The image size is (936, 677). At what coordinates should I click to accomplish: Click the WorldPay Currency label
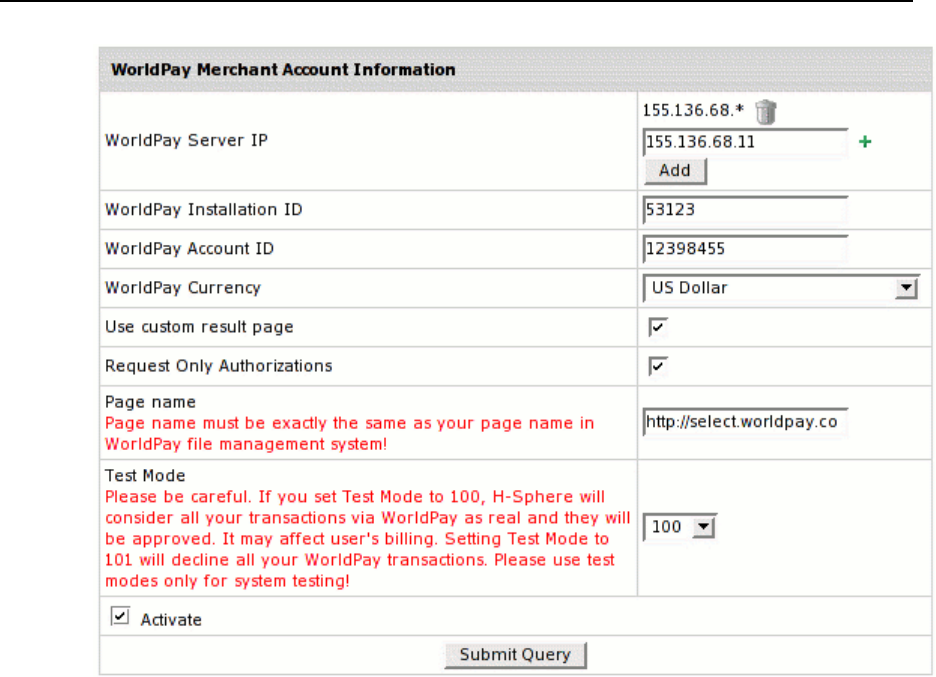click(x=183, y=288)
